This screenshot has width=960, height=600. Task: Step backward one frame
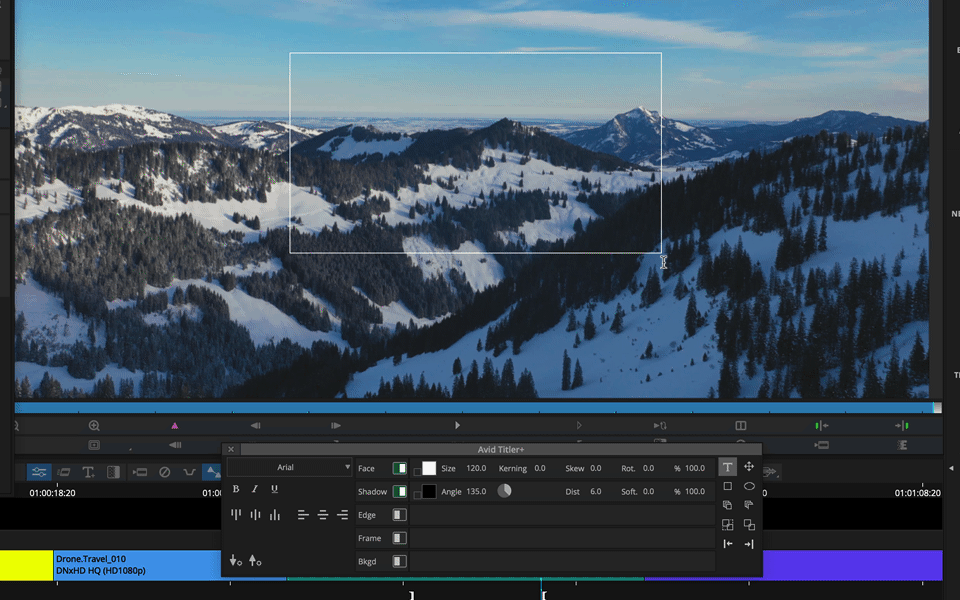[256, 426]
